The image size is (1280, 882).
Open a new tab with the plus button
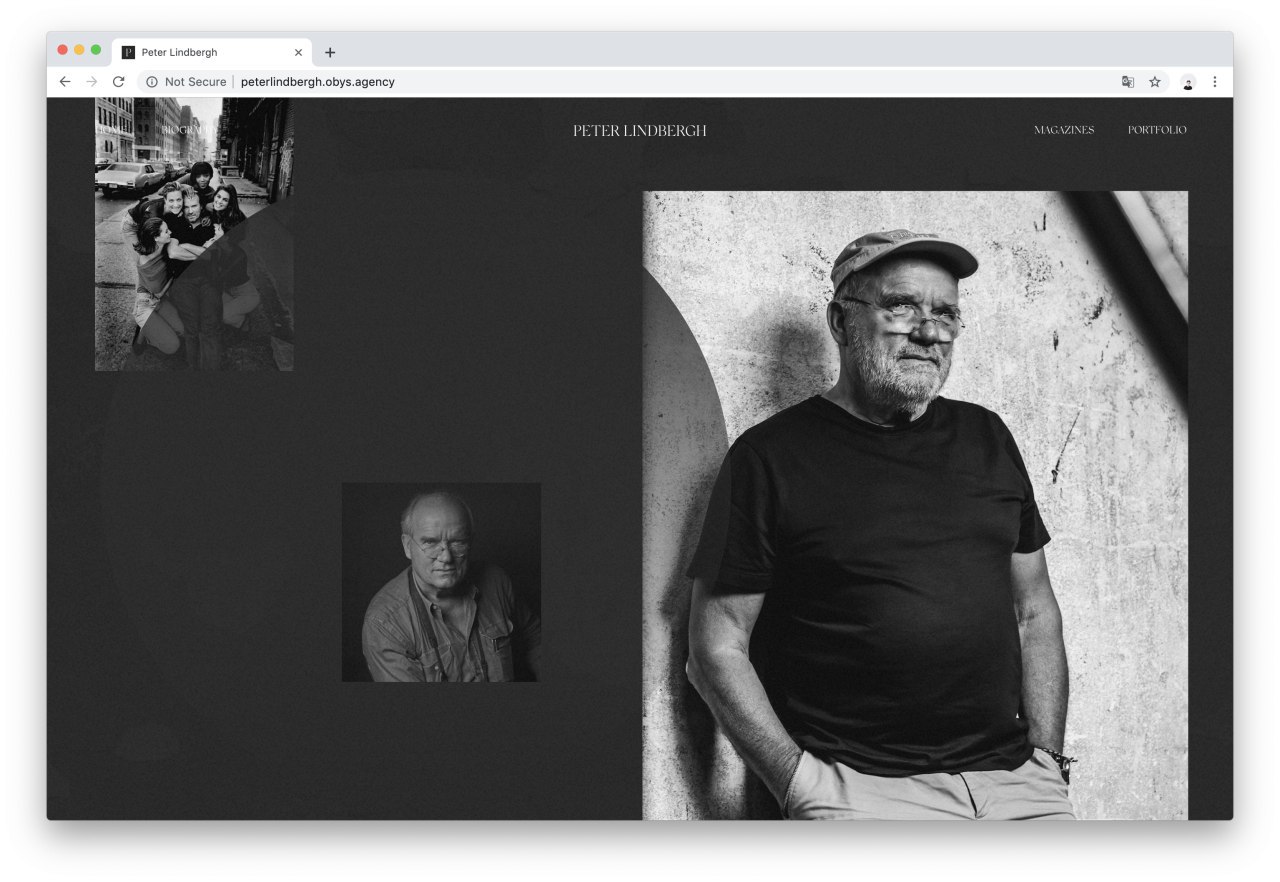pos(330,52)
